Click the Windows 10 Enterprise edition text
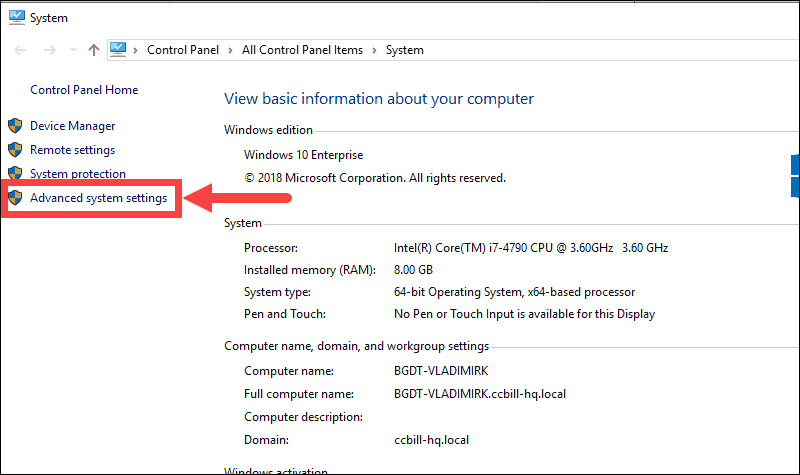The height and width of the screenshot is (475, 800). click(304, 155)
